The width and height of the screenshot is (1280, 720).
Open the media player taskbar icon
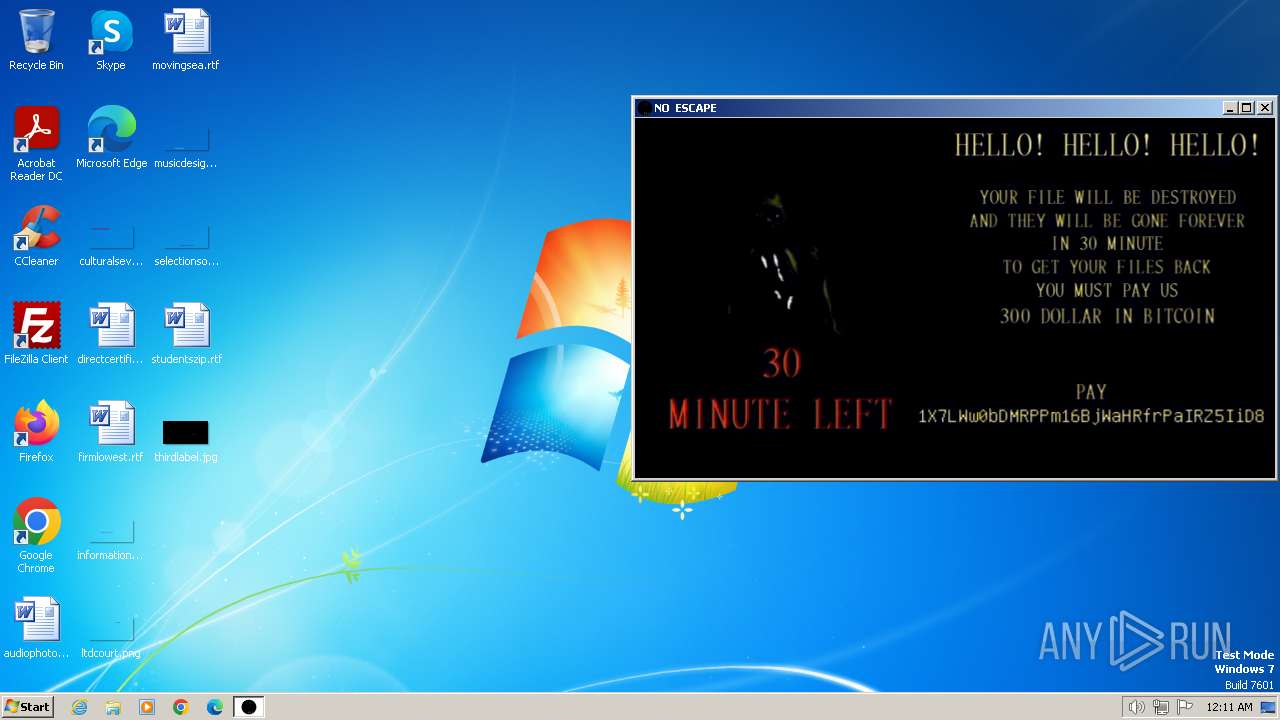pyautogui.click(x=147, y=707)
